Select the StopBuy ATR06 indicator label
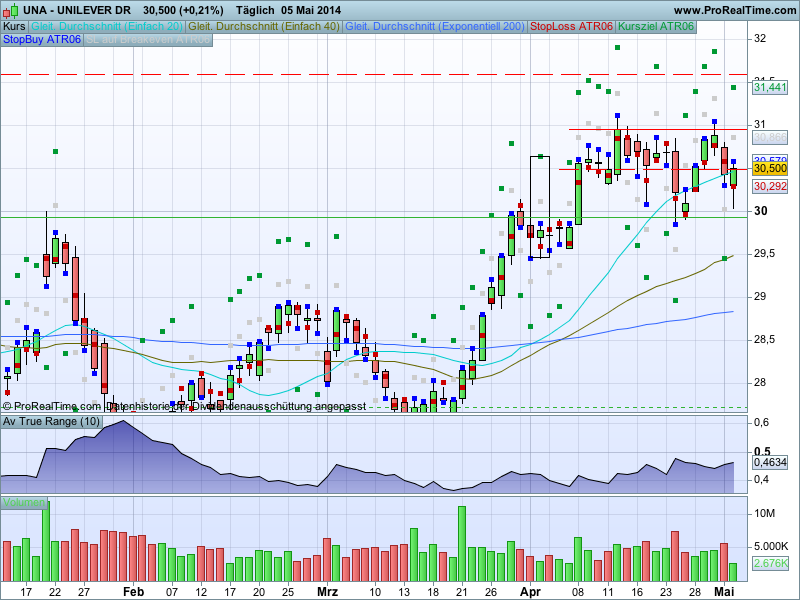The height and width of the screenshot is (600, 800). (42, 40)
